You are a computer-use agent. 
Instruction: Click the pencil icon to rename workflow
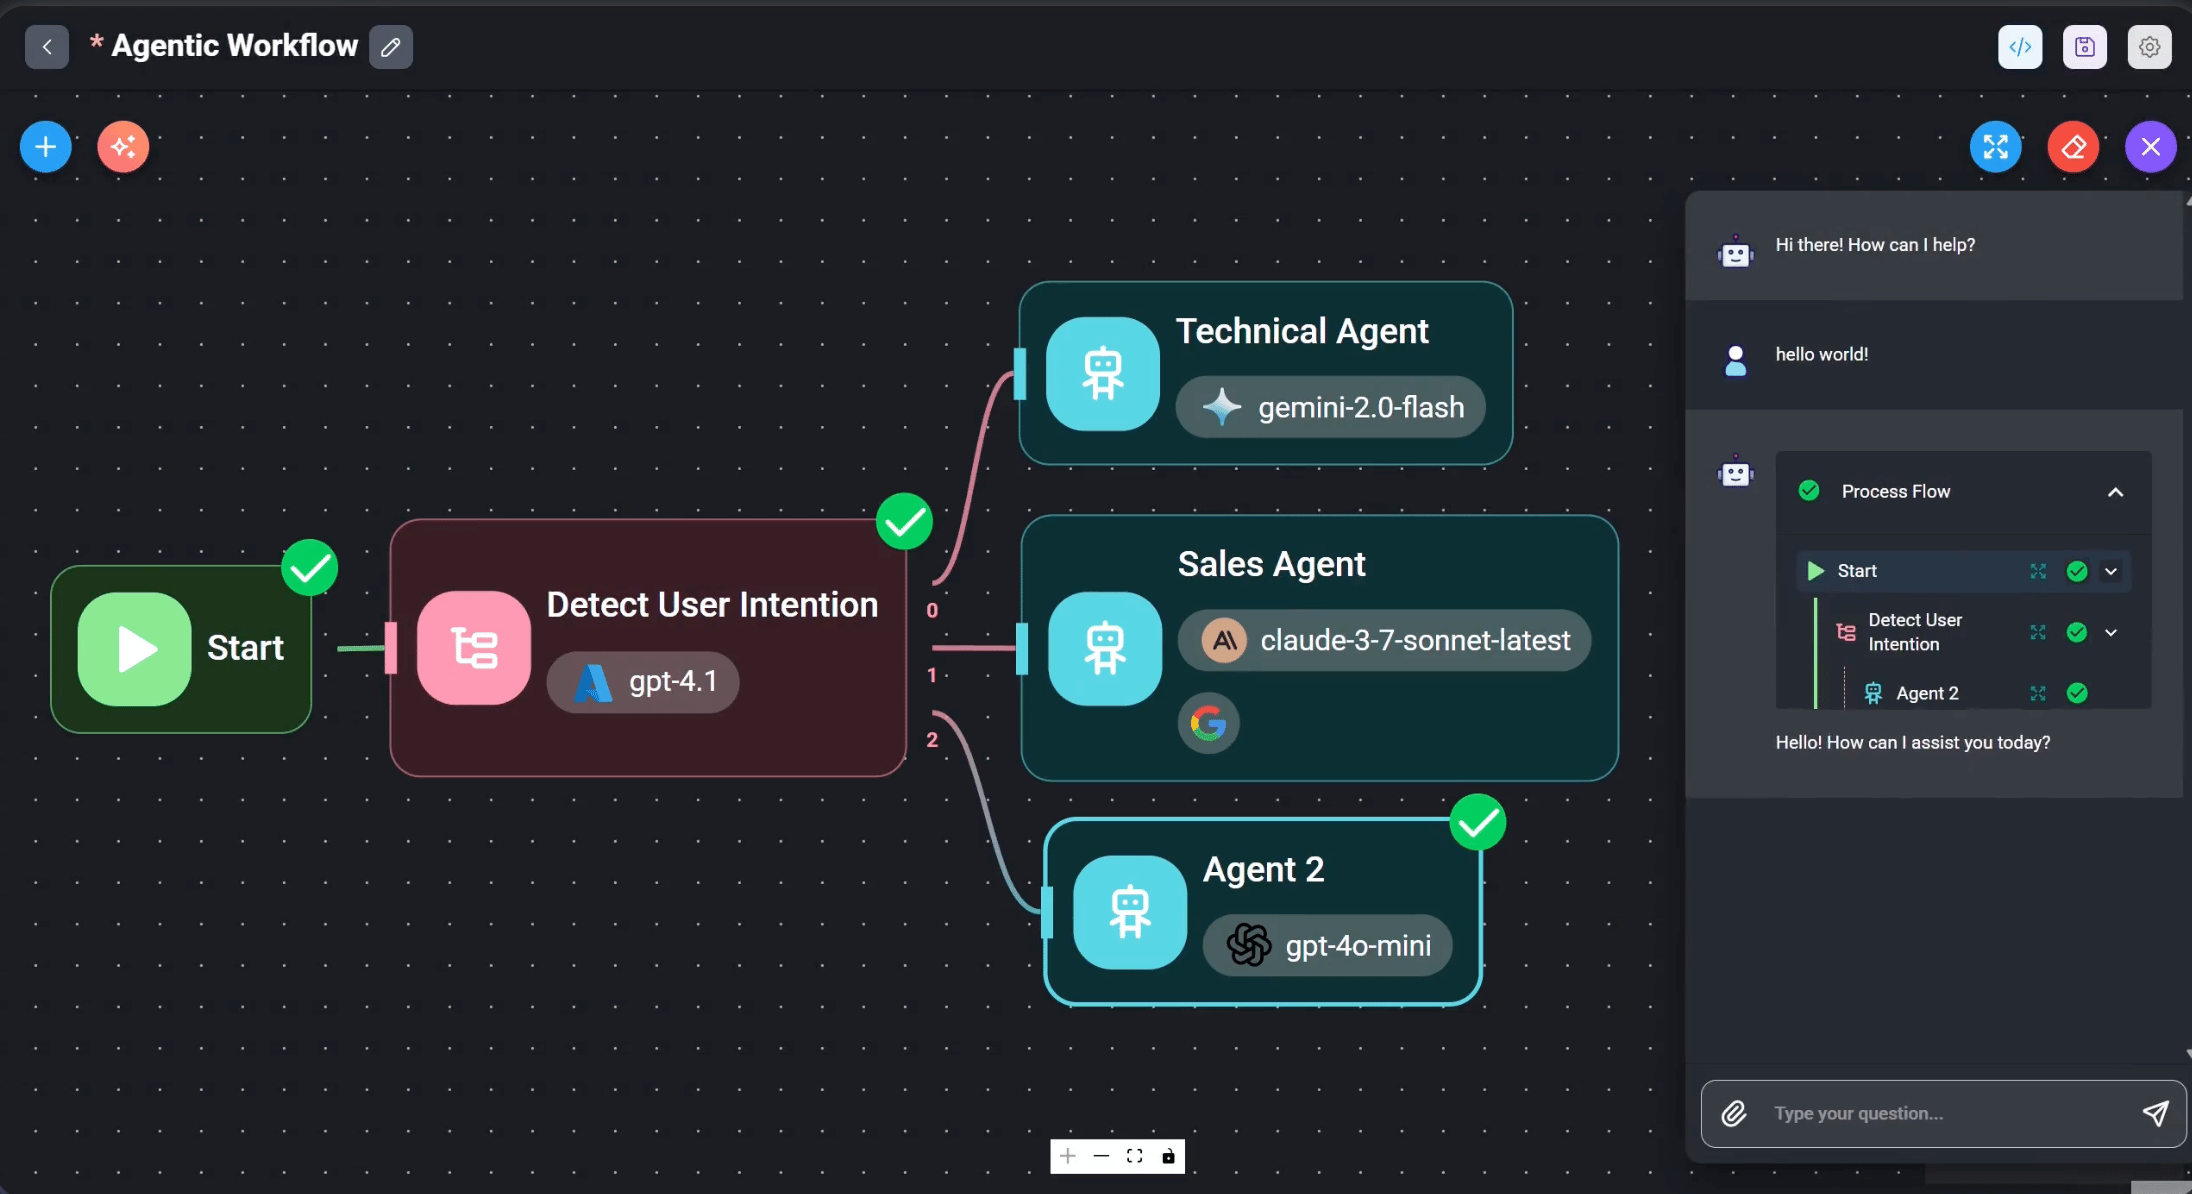click(x=391, y=47)
